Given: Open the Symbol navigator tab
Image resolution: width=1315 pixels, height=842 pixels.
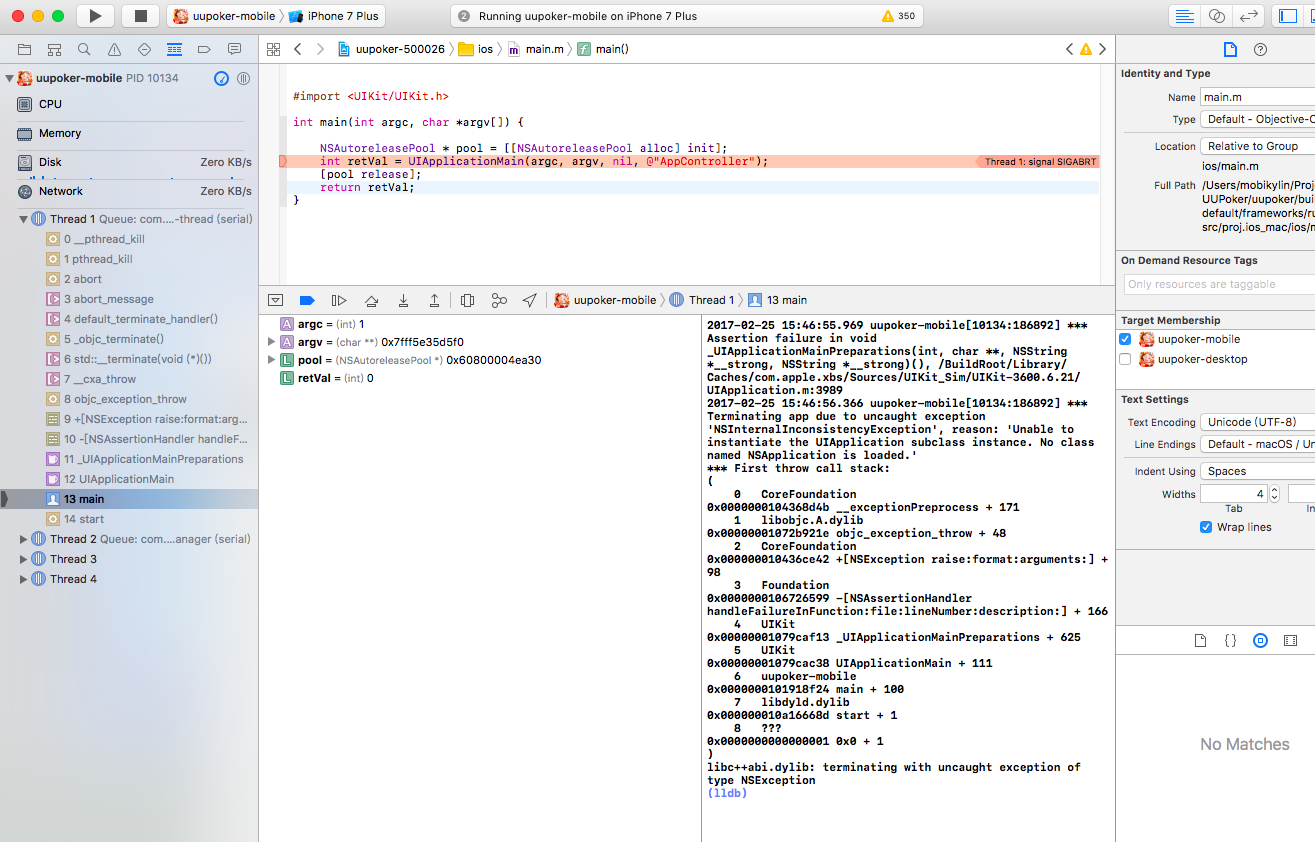Looking at the screenshot, I should click(54, 49).
